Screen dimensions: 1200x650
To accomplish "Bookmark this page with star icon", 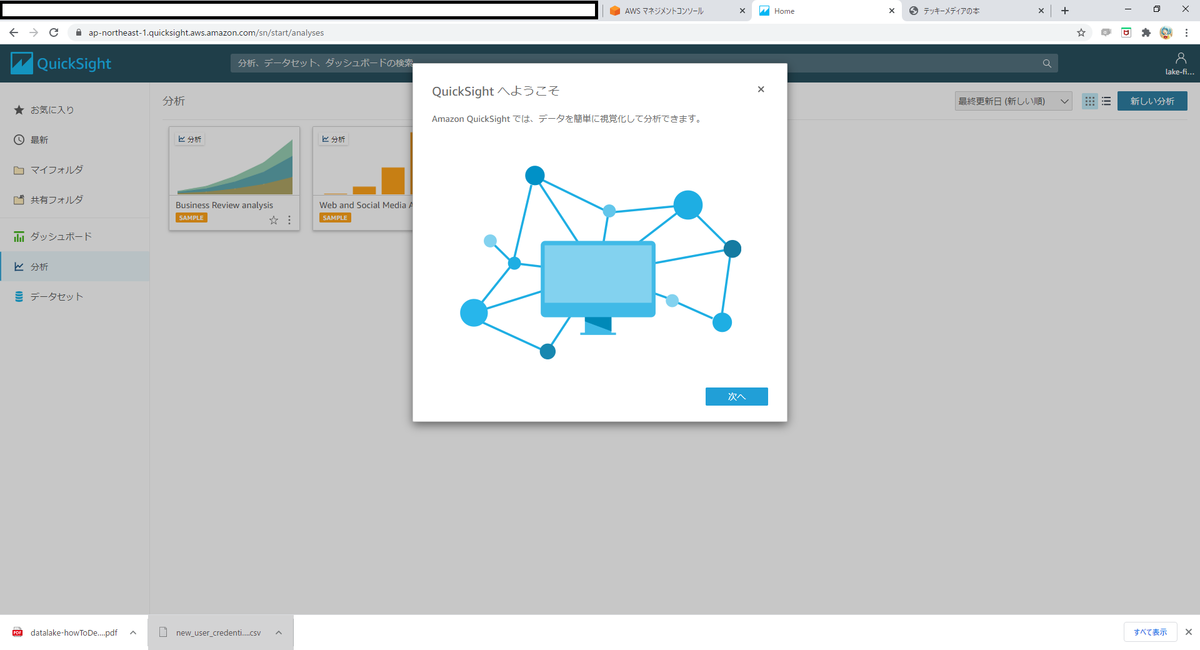I will click(1081, 32).
